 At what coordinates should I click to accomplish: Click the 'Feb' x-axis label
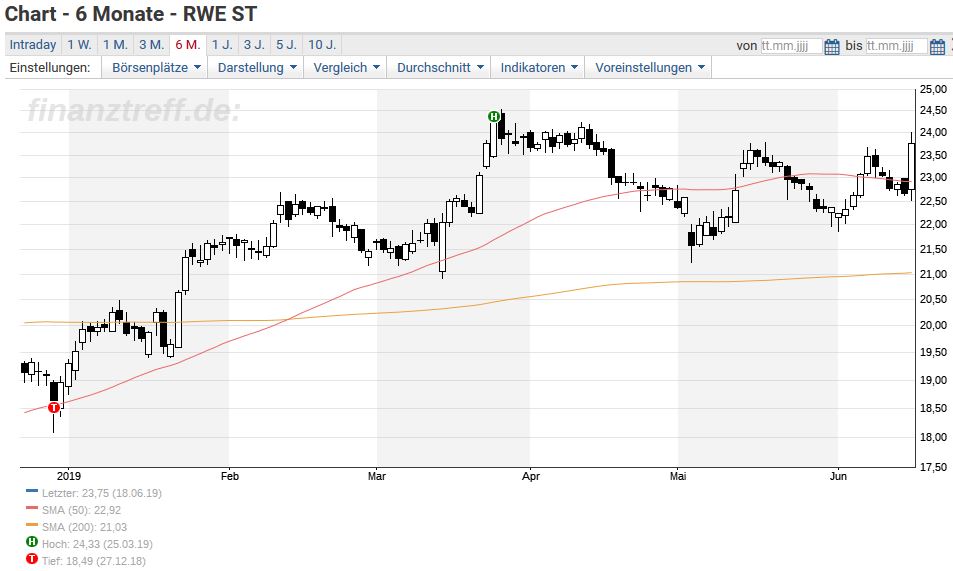[x=230, y=476]
